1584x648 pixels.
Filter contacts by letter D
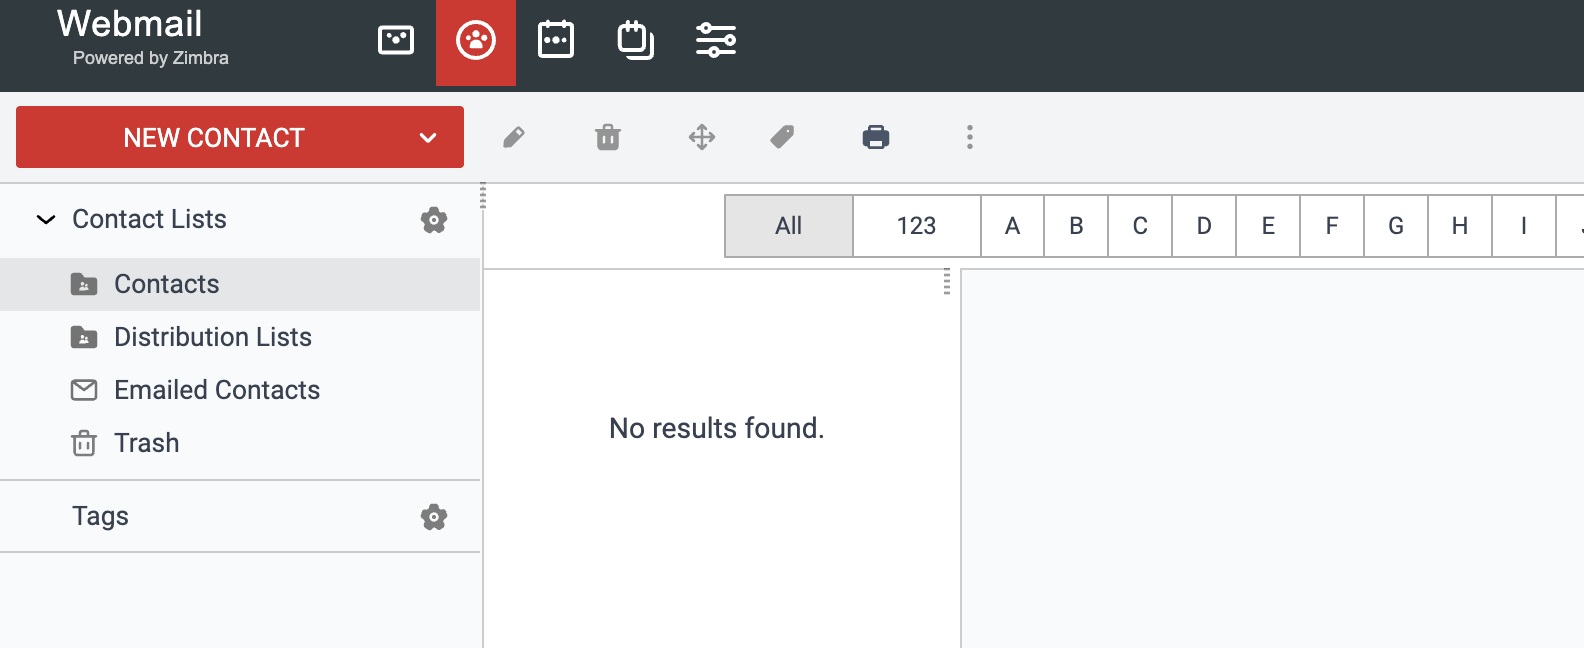coord(1205,226)
